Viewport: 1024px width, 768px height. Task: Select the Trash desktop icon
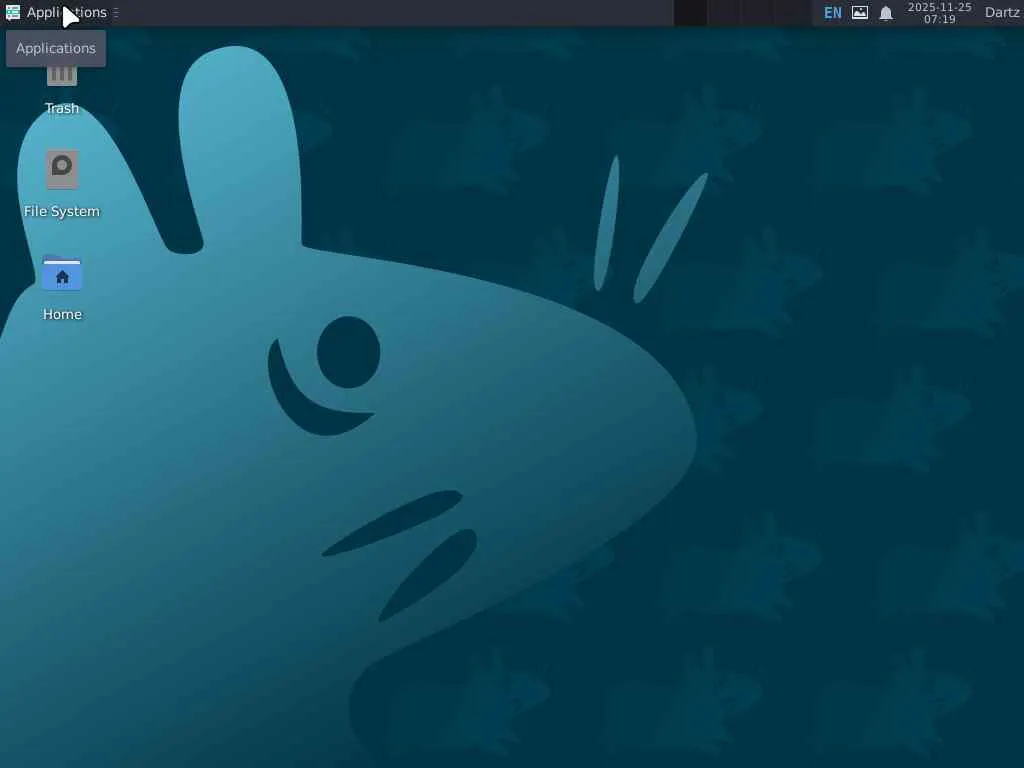point(62,89)
